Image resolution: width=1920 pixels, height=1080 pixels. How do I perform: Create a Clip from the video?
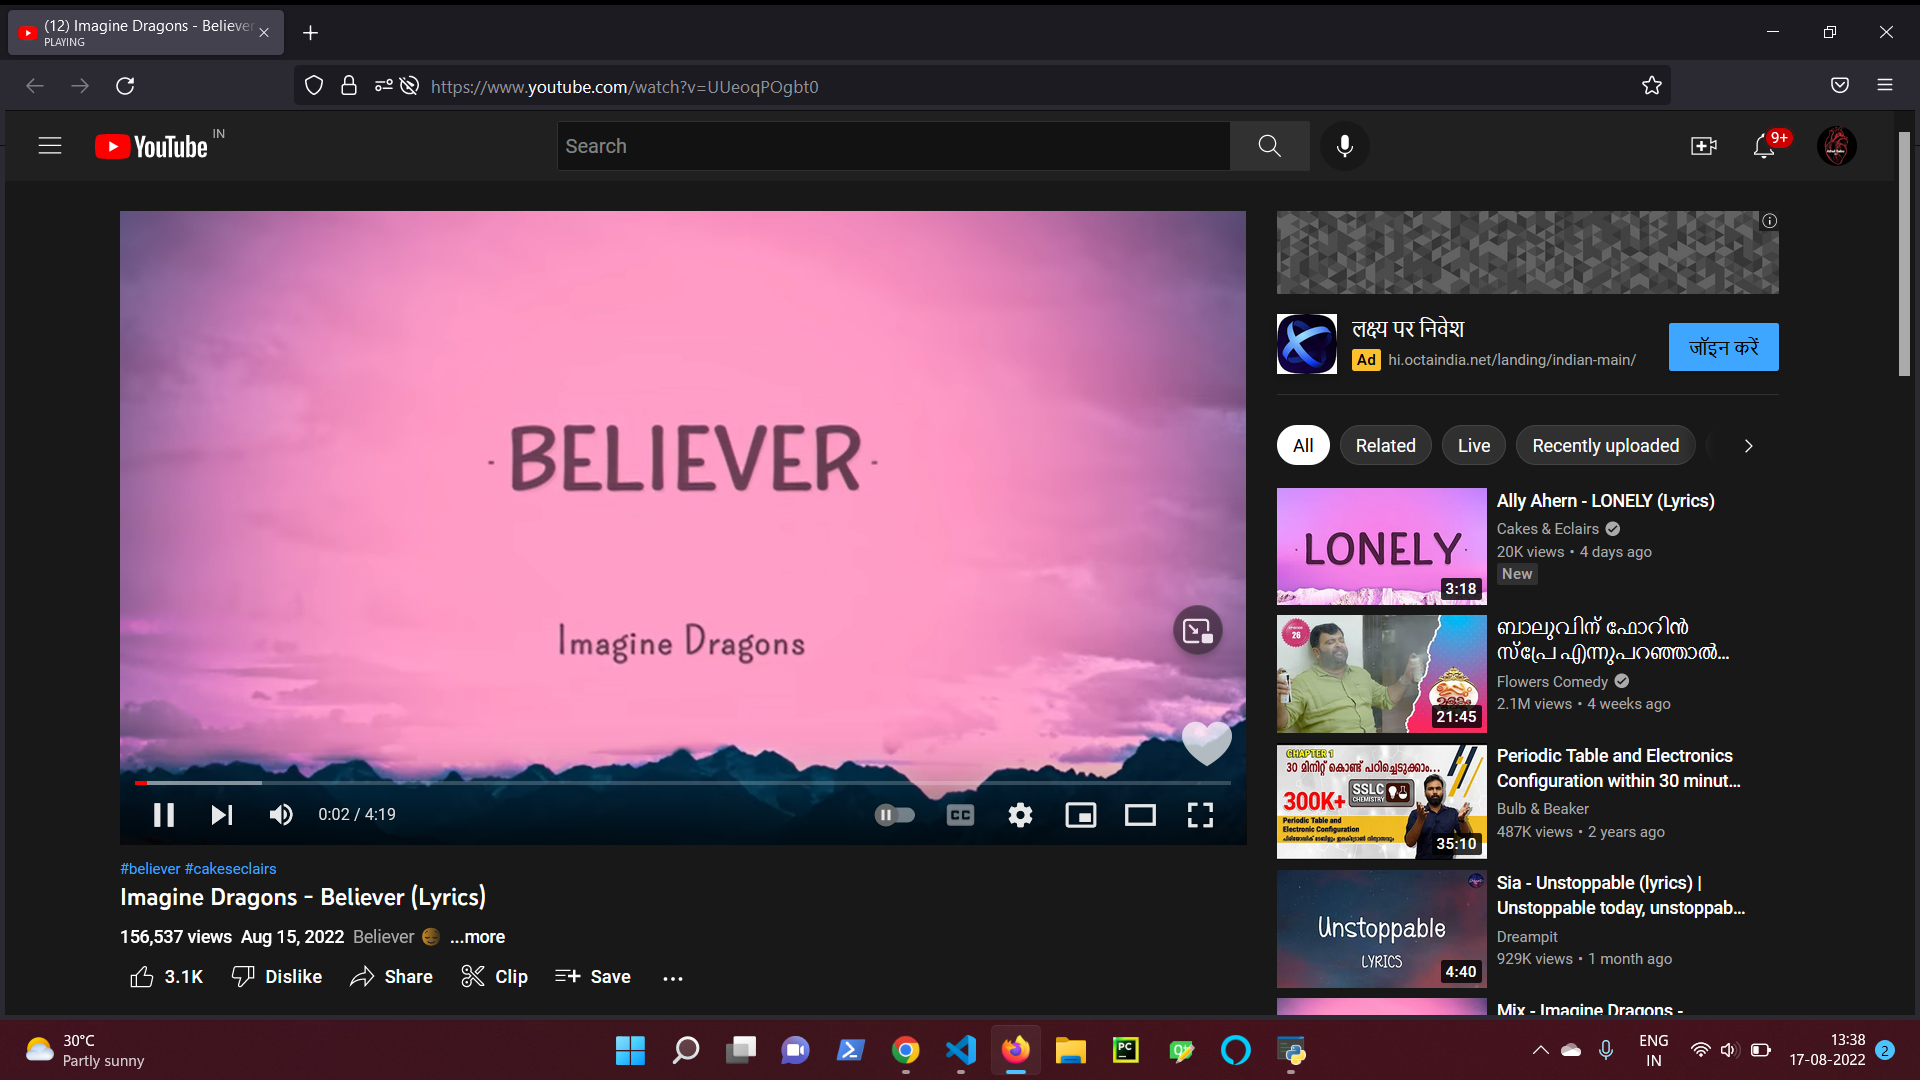[494, 977]
